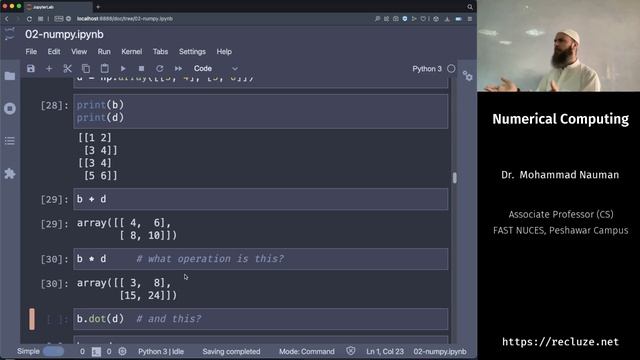Open the Run menu
640x360 pixels.
click(104, 51)
